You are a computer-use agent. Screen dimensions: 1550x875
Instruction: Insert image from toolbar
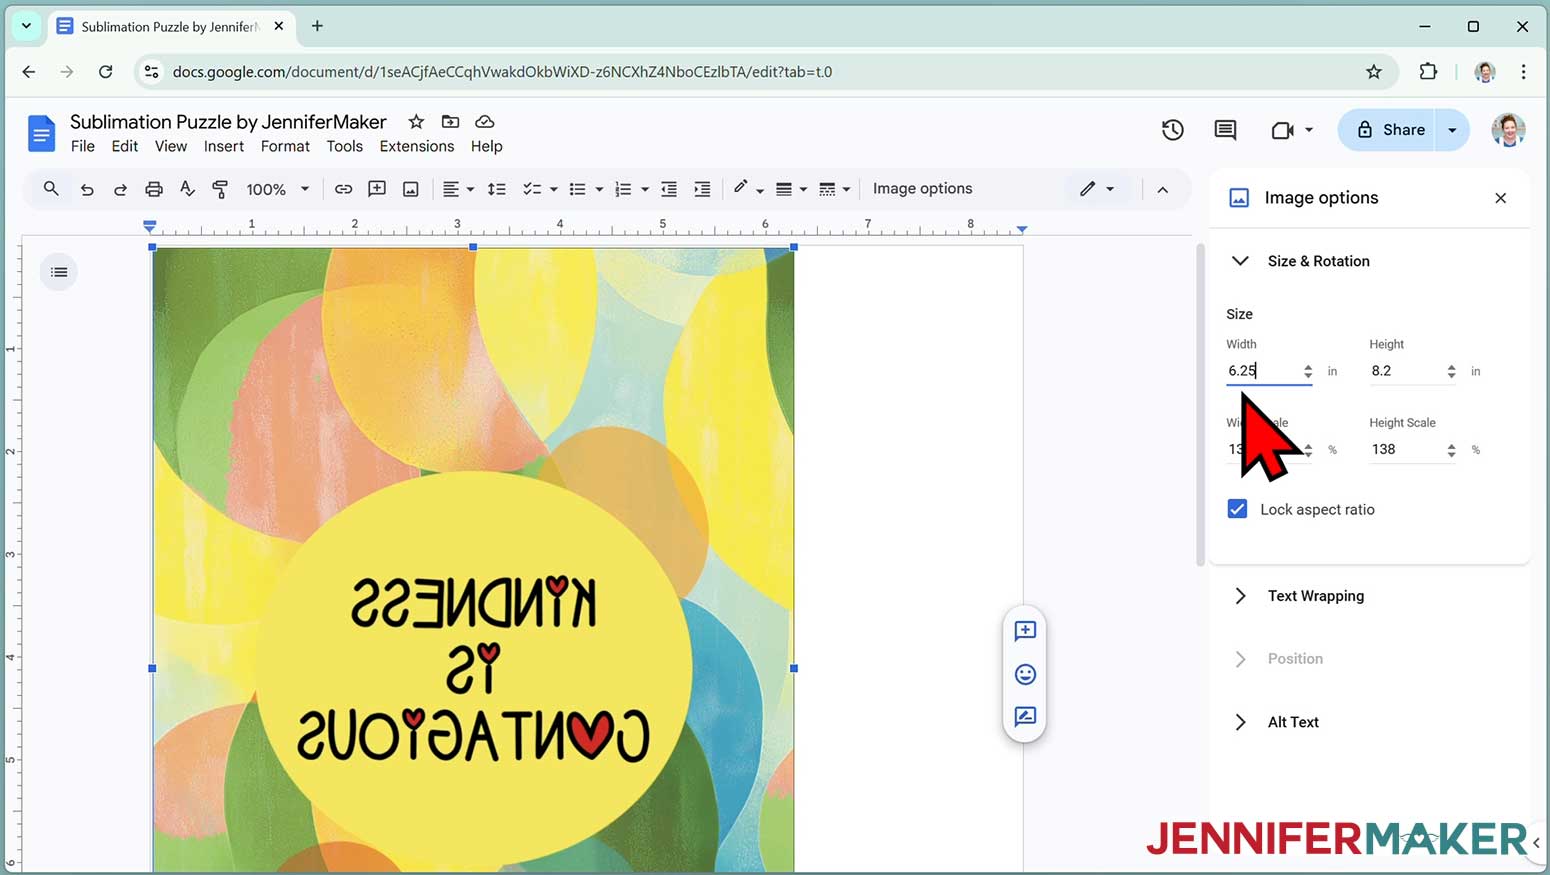coord(410,189)
